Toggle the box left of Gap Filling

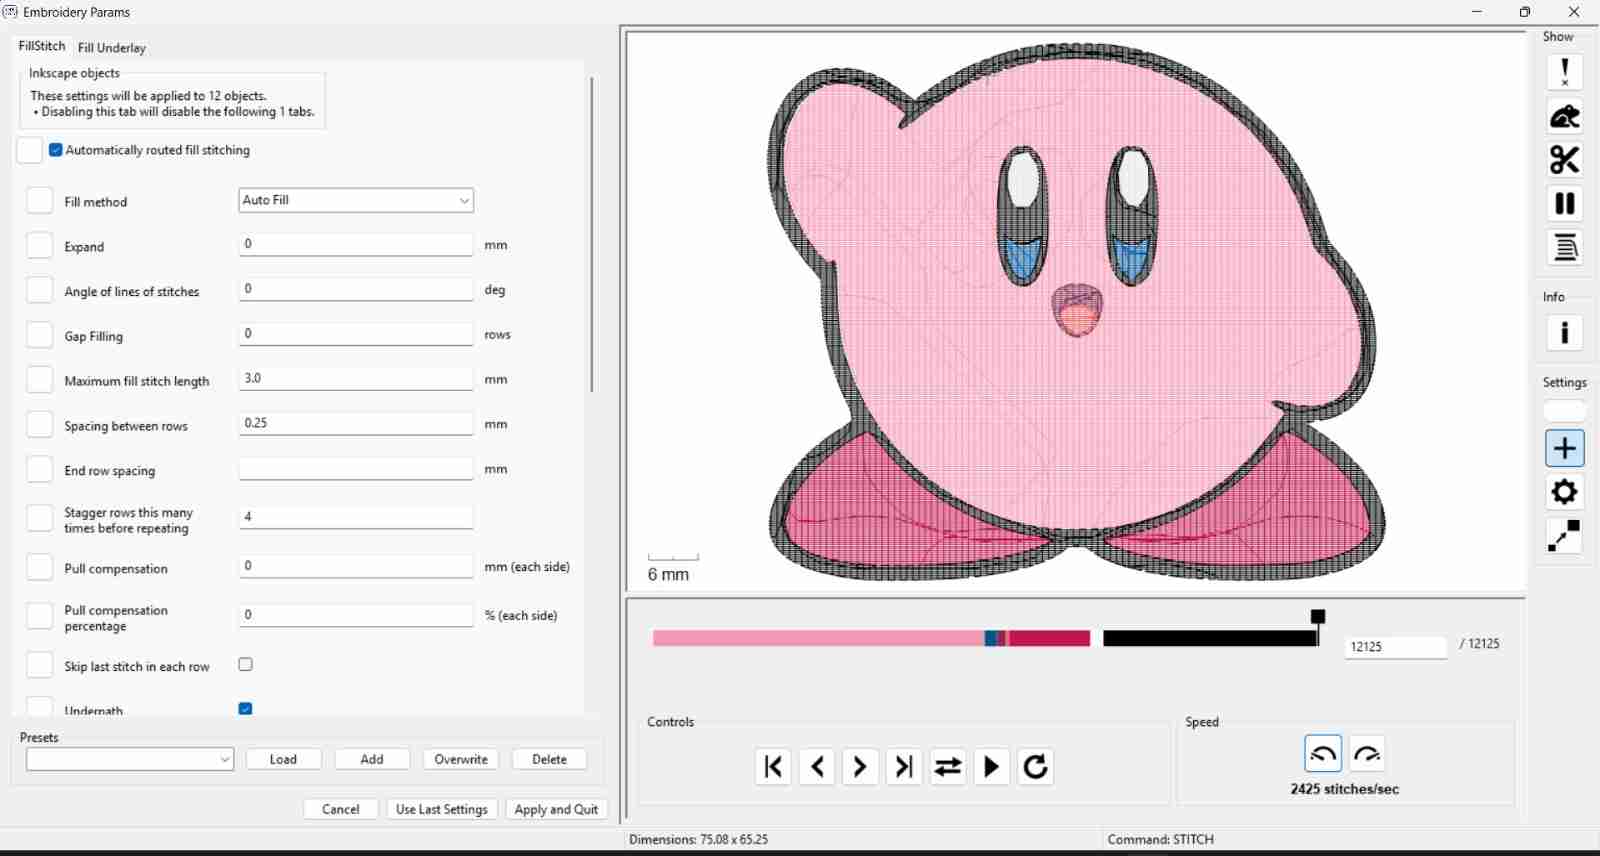40,335
